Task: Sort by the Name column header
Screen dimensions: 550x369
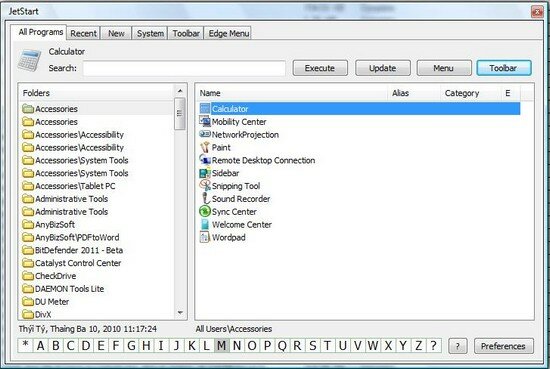Action: [292, 93]
